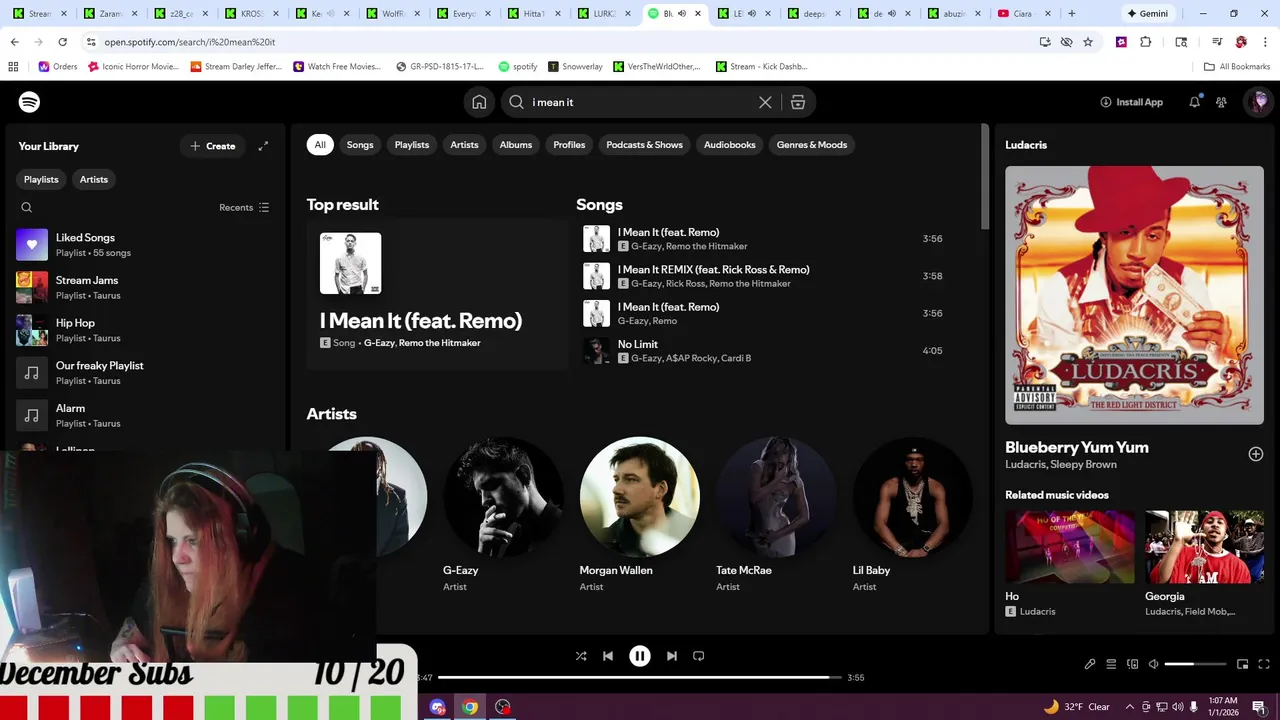The width and height of the screenshot is (1280, 720).
Task: Open top result I Mean It (feat. Remo)
Action: (x=437, y=295)
